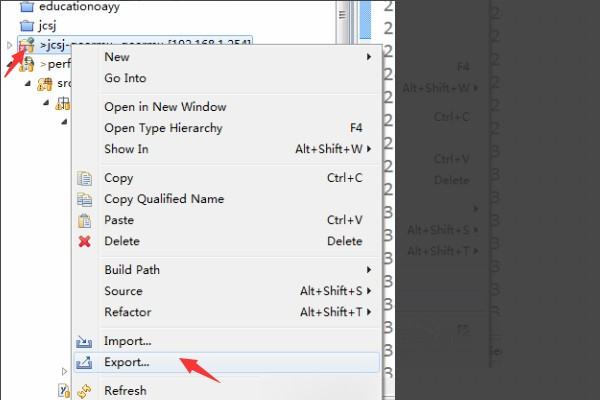Image resolution: width=600 pixels, height=400 pixels.
Task: Click the Copy Qualified Name icon
Action: 85,199
